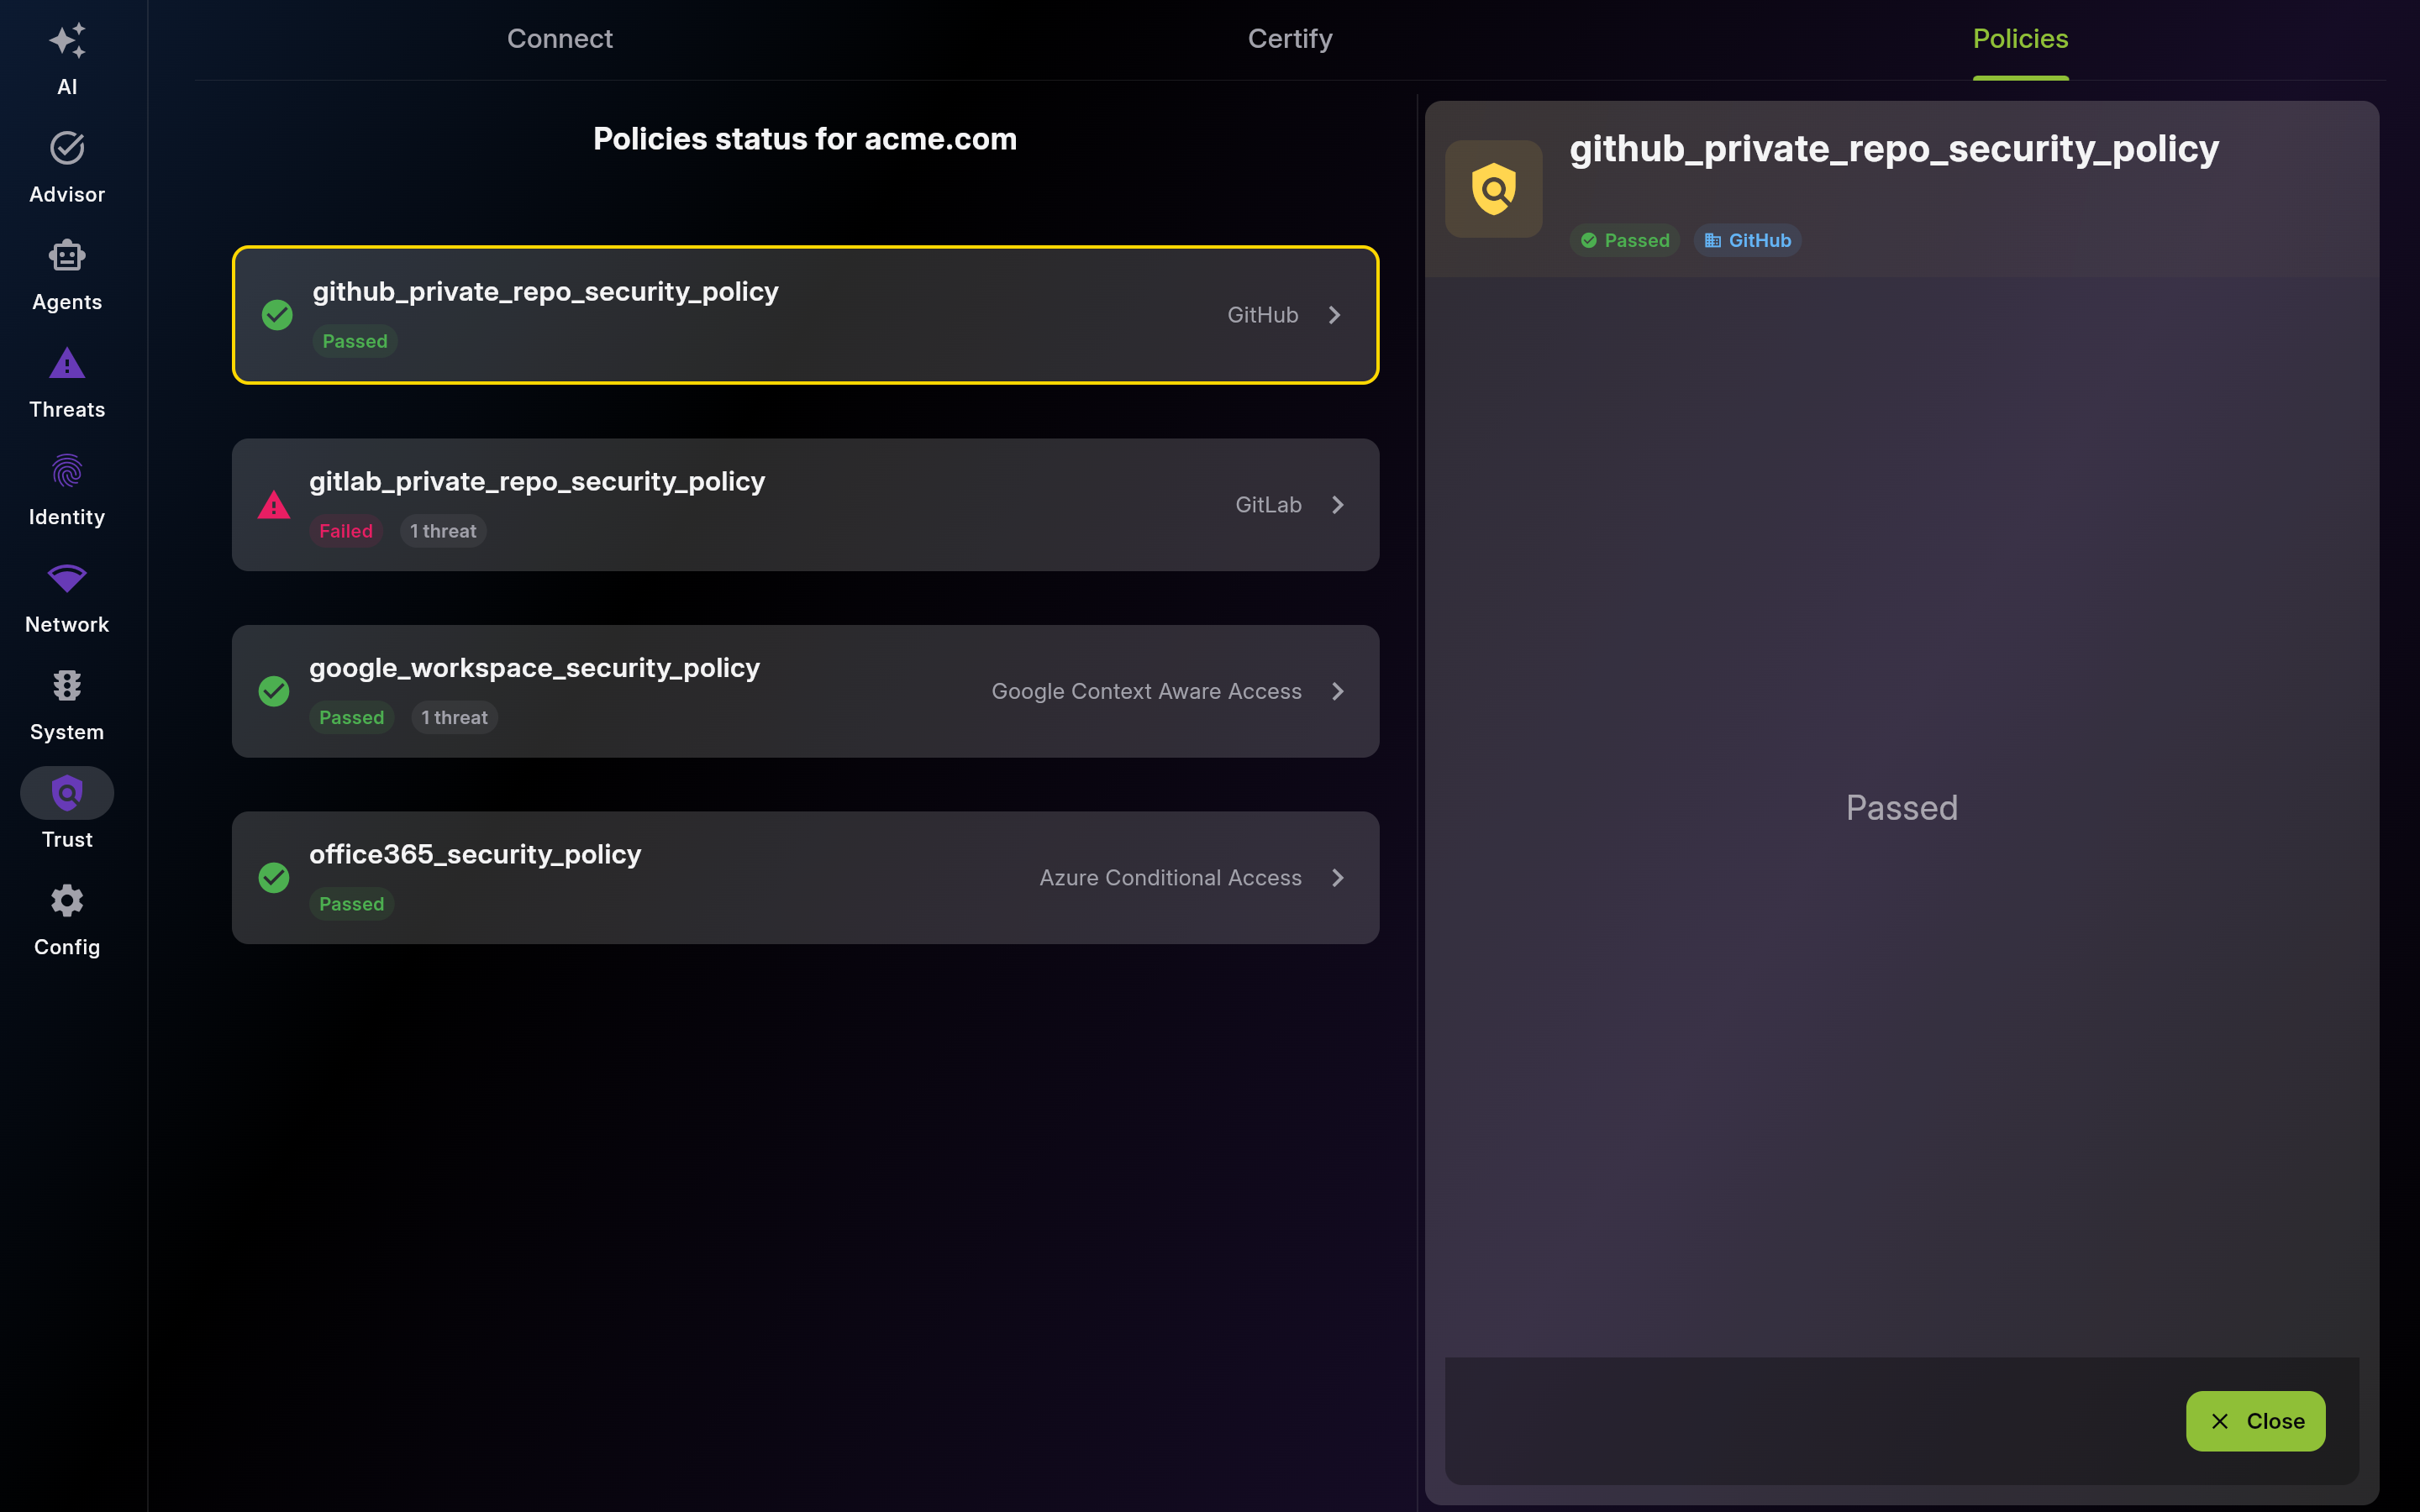The image size is (2420, 1512).
Task: Click the large Passed text in details body
Action: 1901,808
